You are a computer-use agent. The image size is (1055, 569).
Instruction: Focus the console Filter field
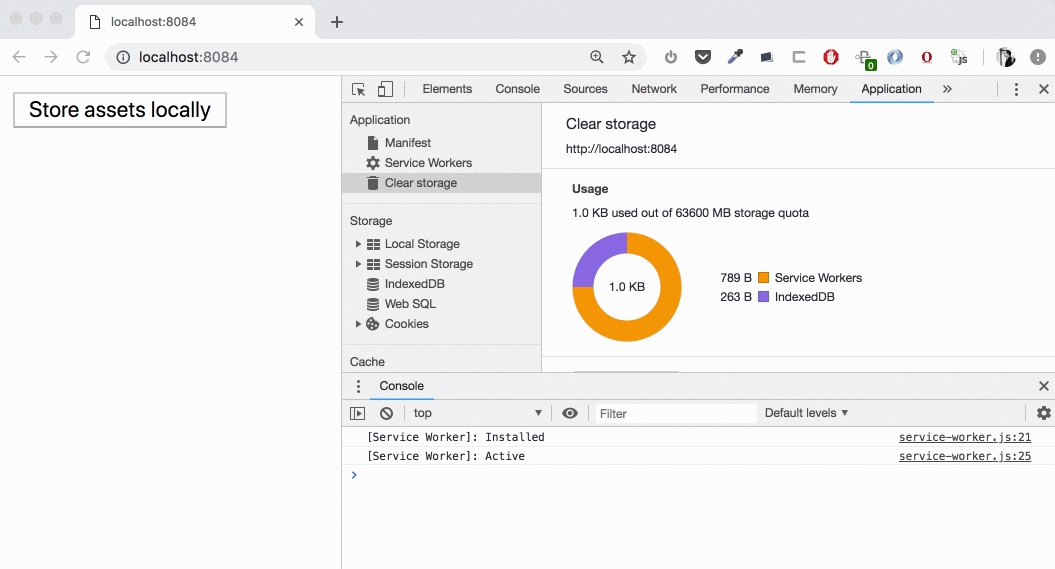point(676,413)
